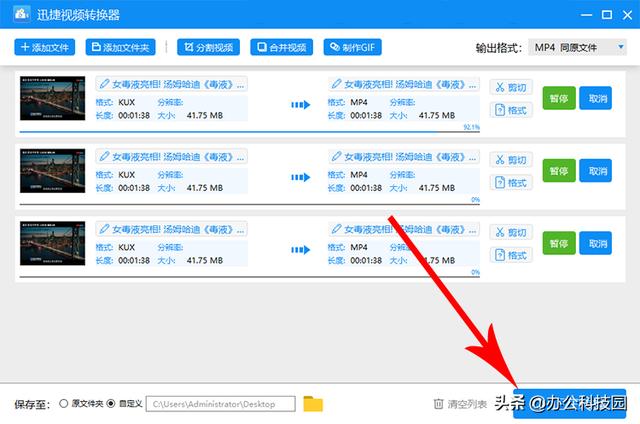Expand the 输出格式 MP4 同原文件 dropdown
The width and height of the screenshot is (640, 424).
(x=578, y=48)
